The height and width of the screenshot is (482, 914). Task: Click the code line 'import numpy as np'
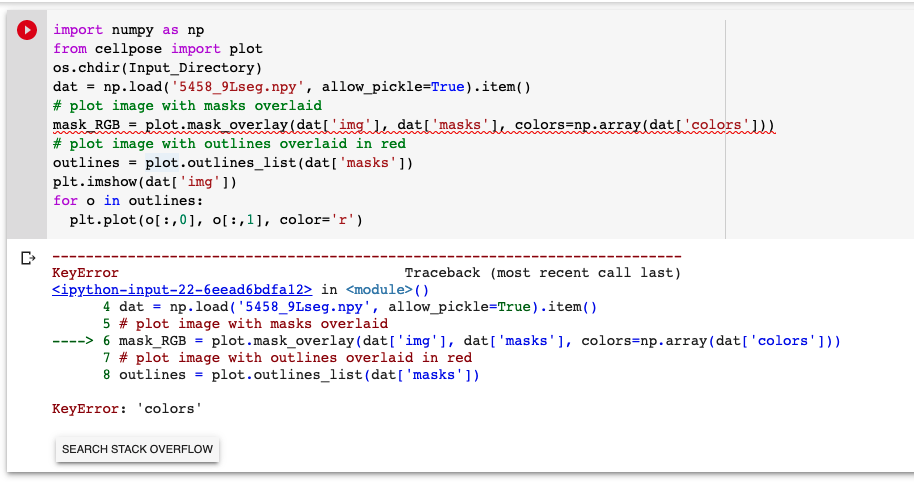(128, 30)
